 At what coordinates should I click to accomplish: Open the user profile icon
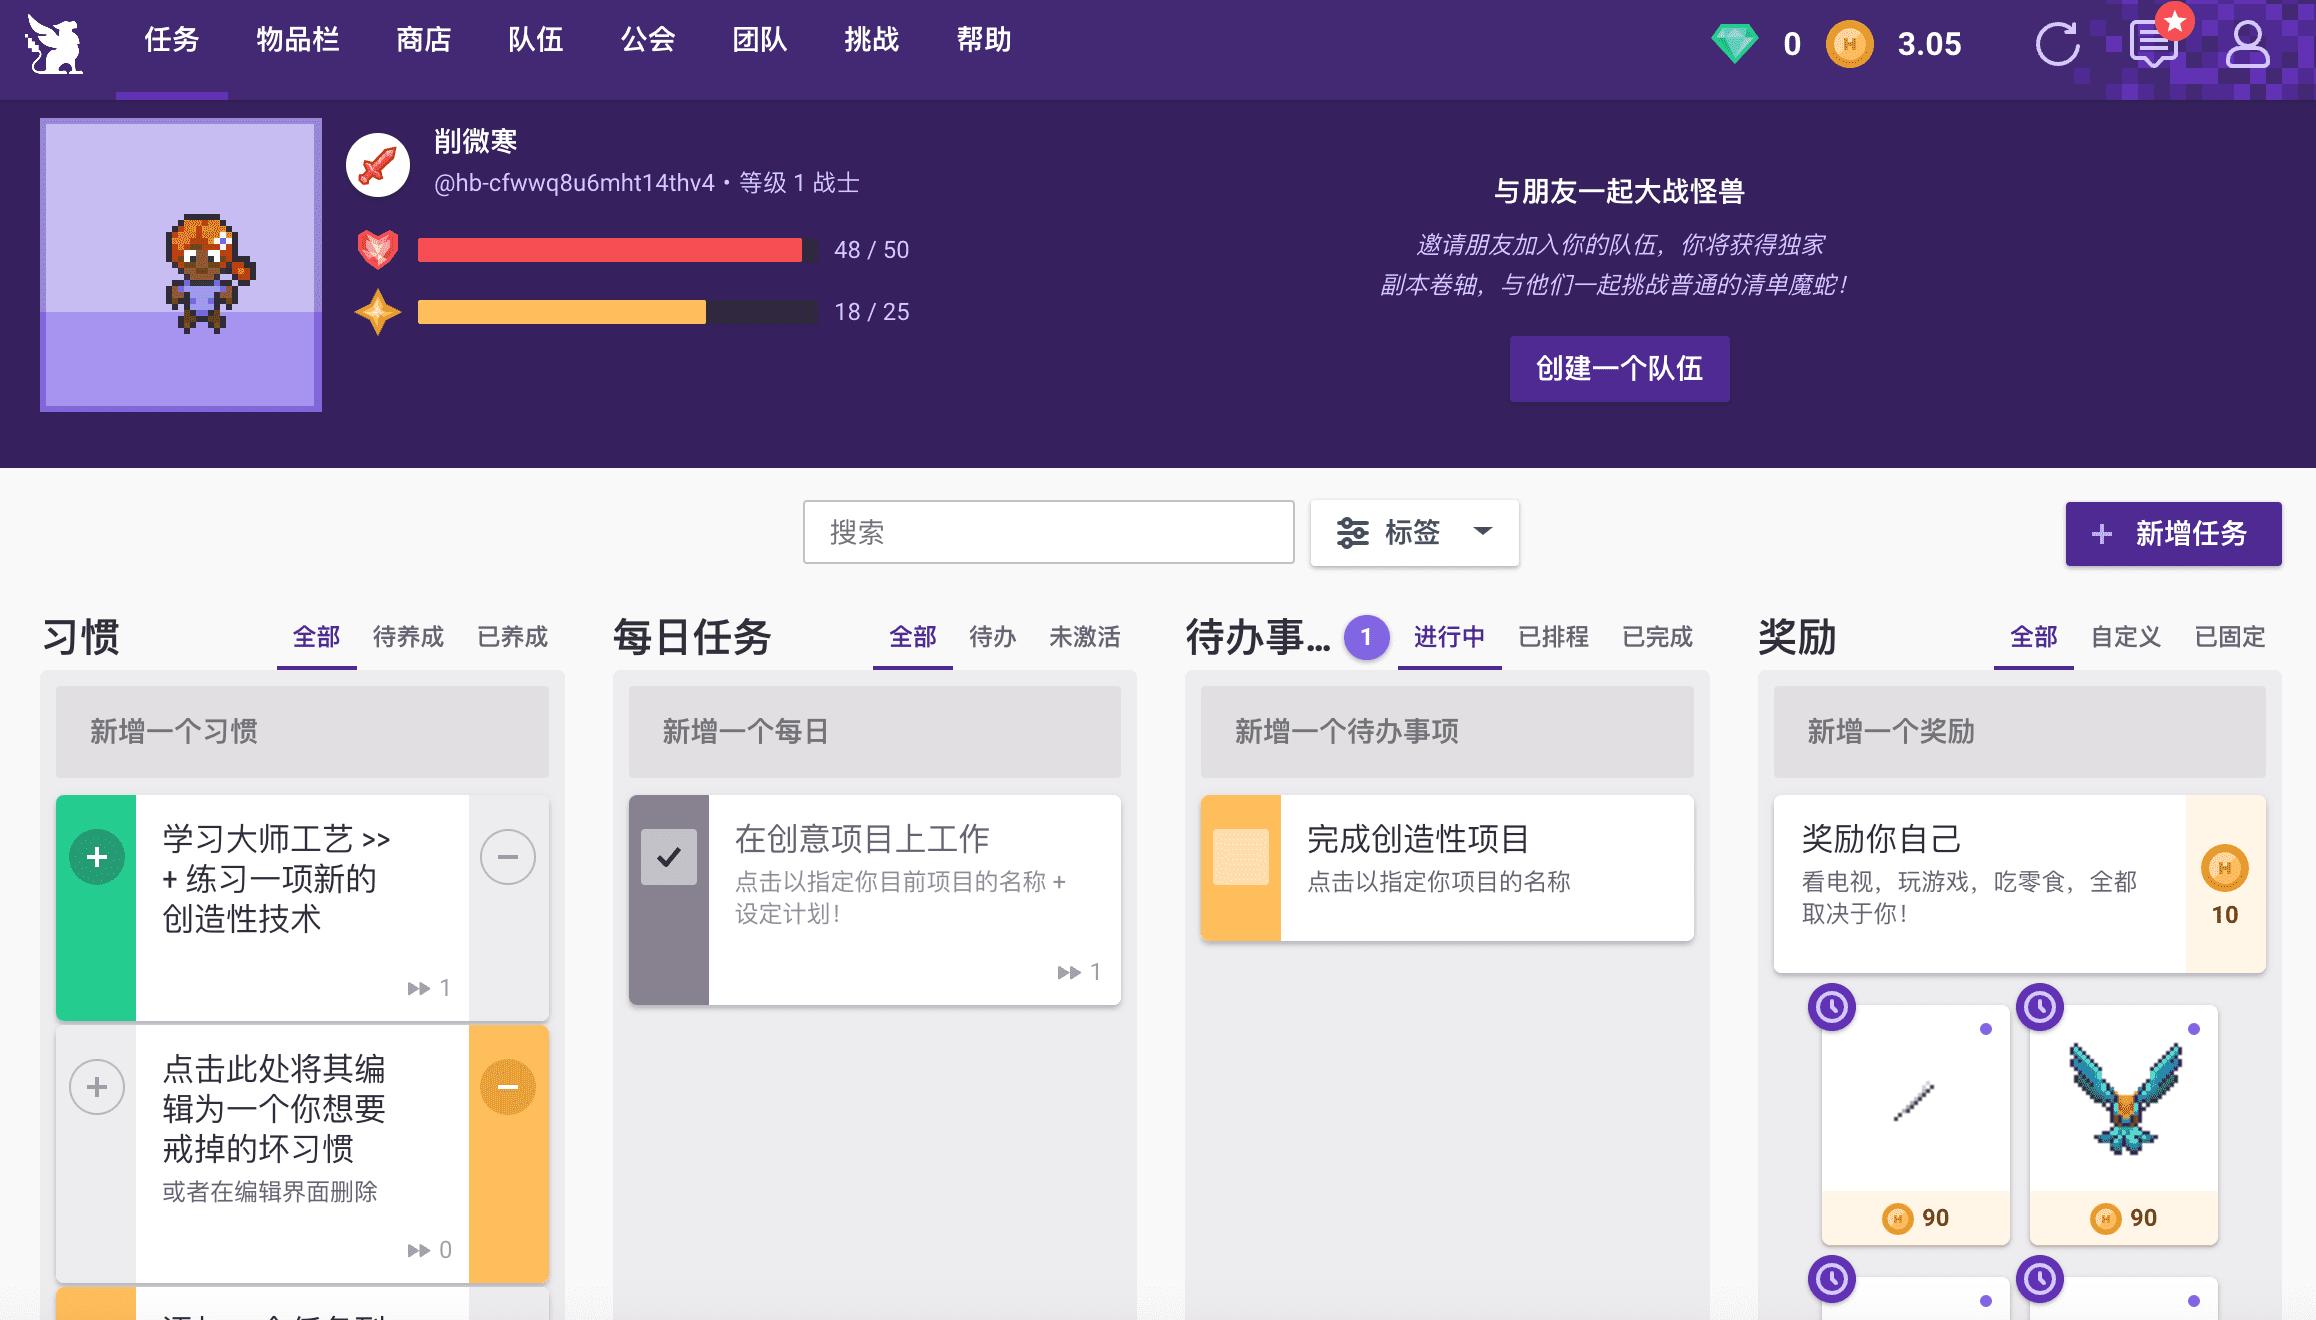[2250, 44]
